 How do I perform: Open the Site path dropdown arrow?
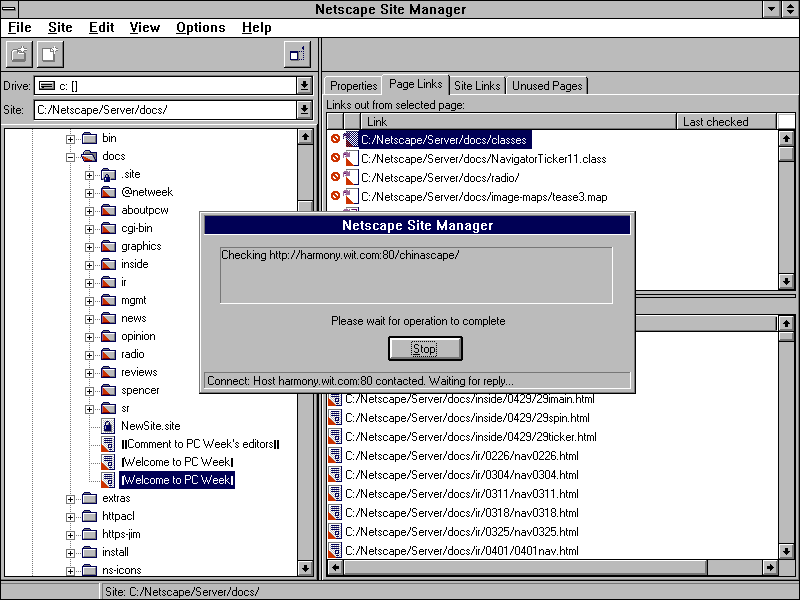(304, 110)
